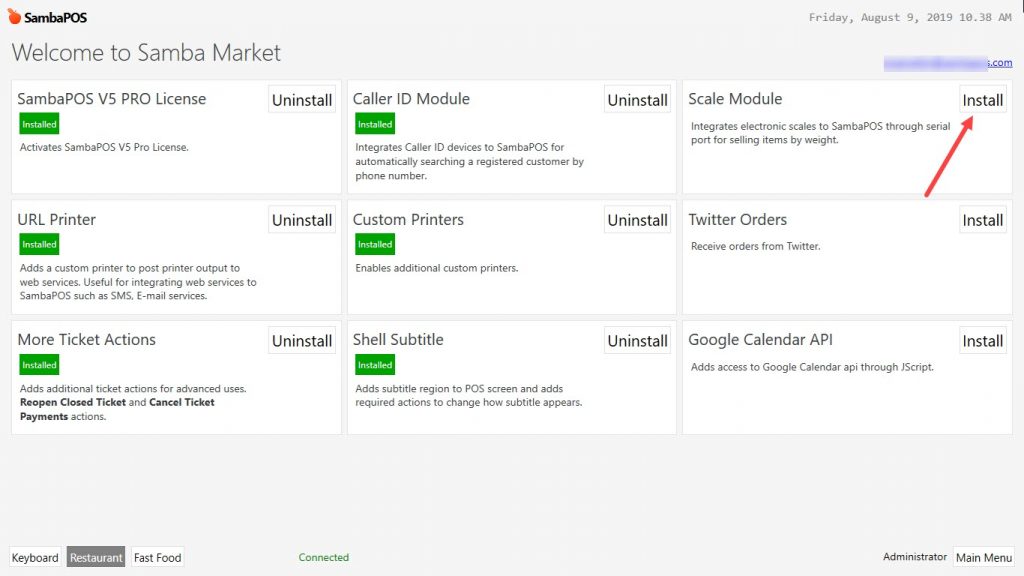Uninstall the Custom Printers module
Screen dimensions: 1024x576
click(x=637, y=220)
